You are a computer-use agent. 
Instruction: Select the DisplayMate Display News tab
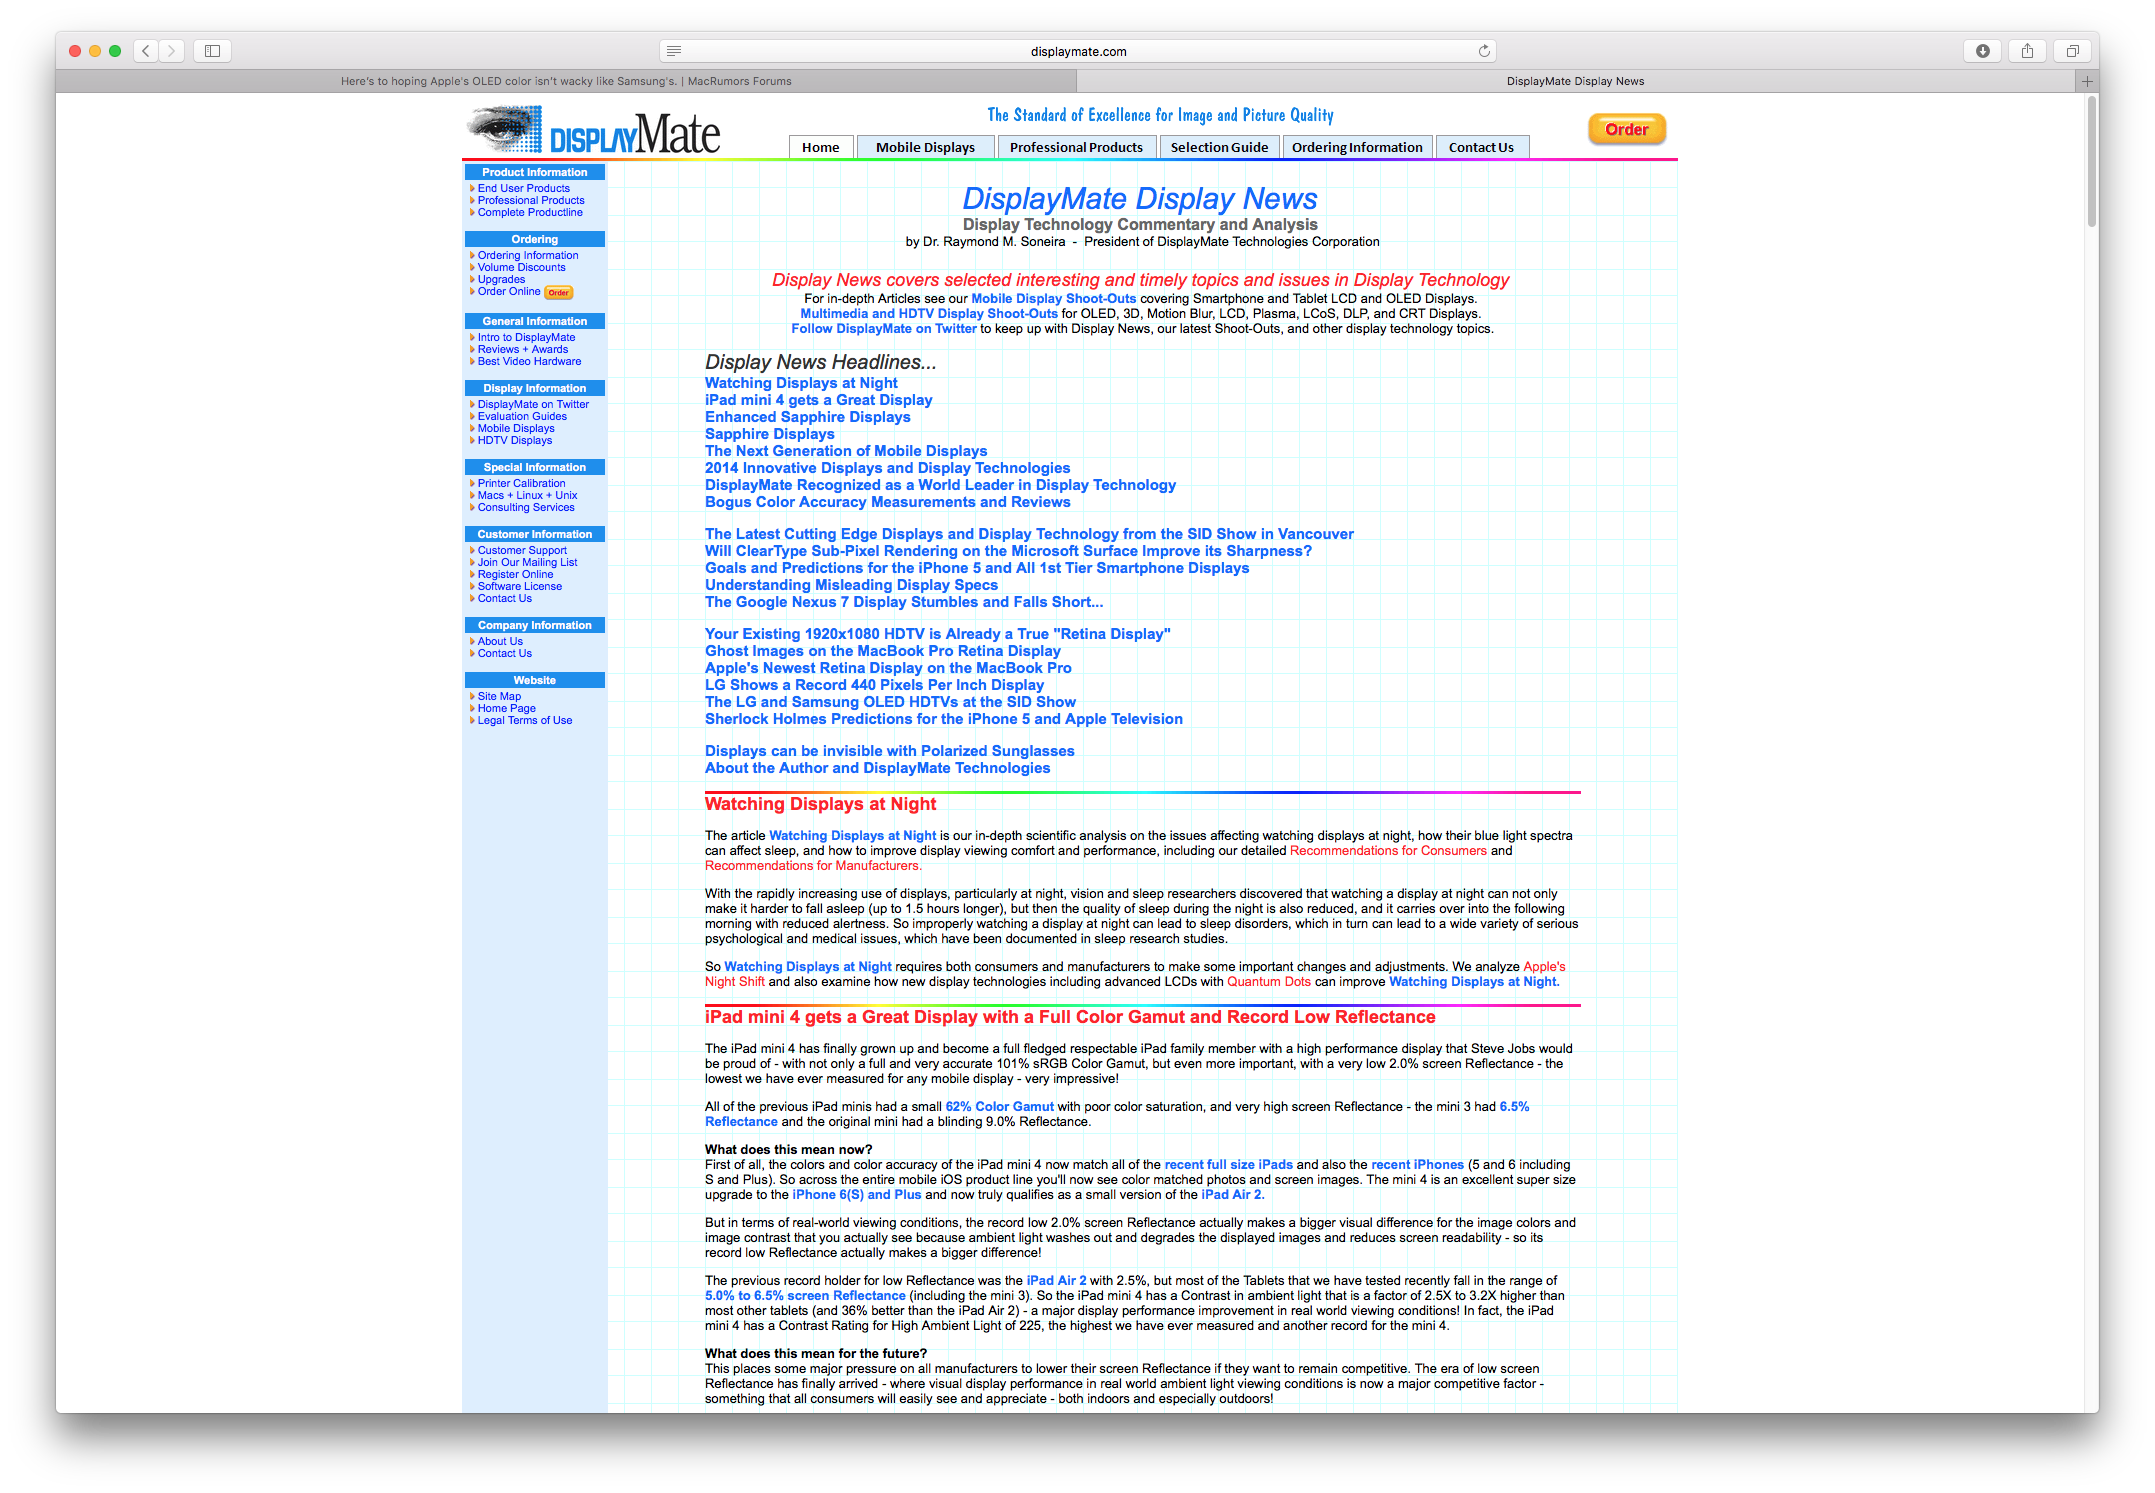pos(1575,81)
